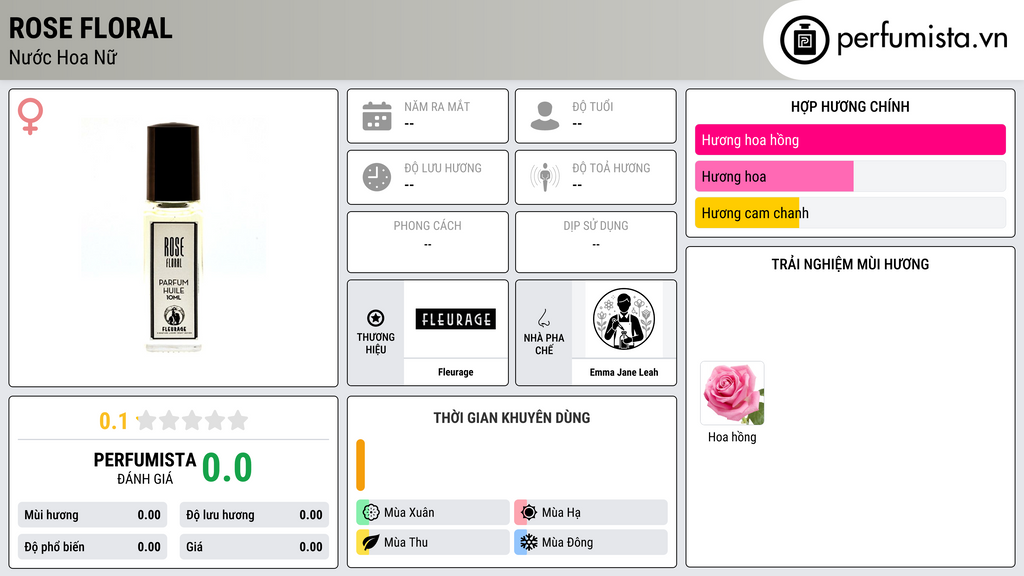Click the nose icon above Nhà pha chế

(543, 318)
